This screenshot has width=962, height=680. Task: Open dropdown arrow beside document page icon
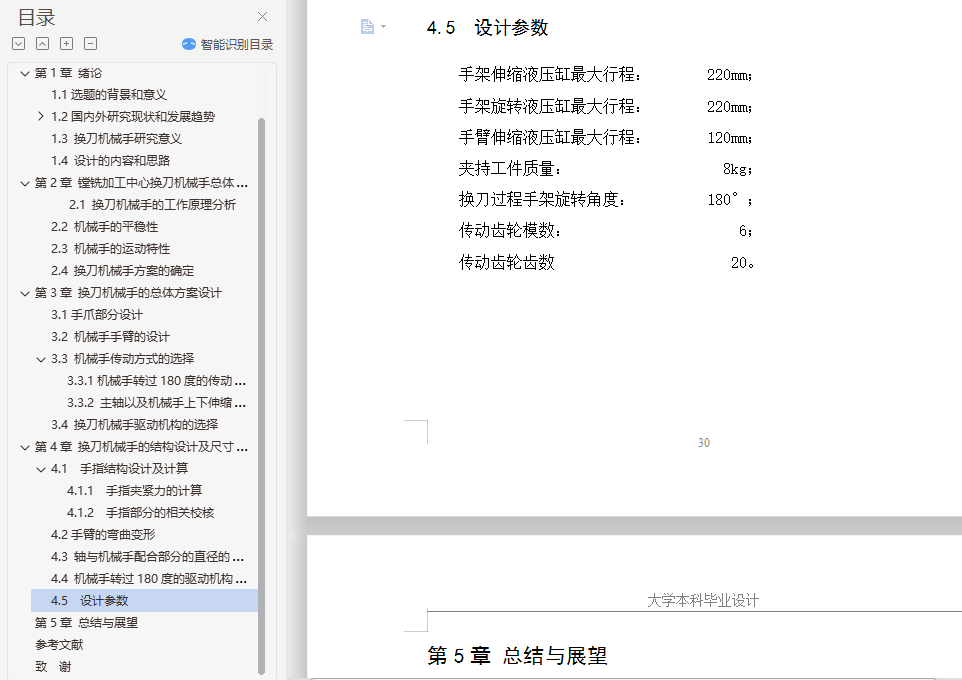pos(383,26)
